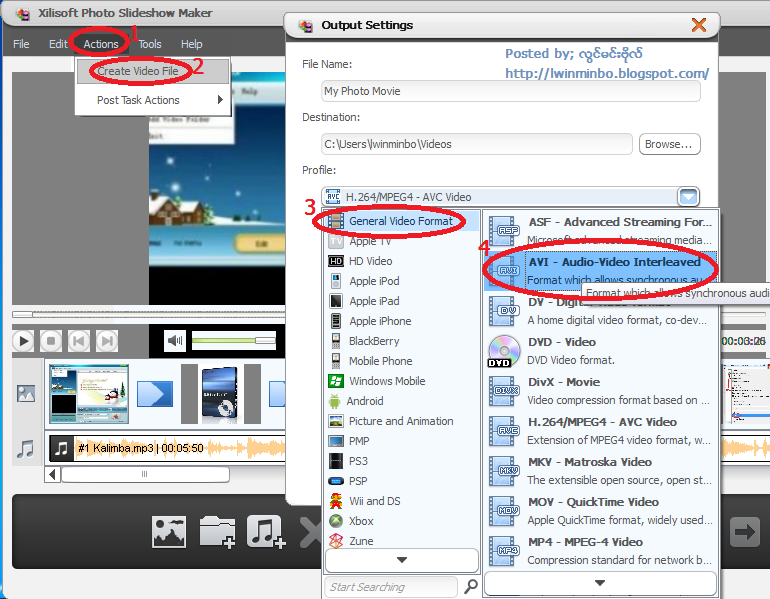
Task: Choose Create Video File menu entry
Action: [153, 71]
